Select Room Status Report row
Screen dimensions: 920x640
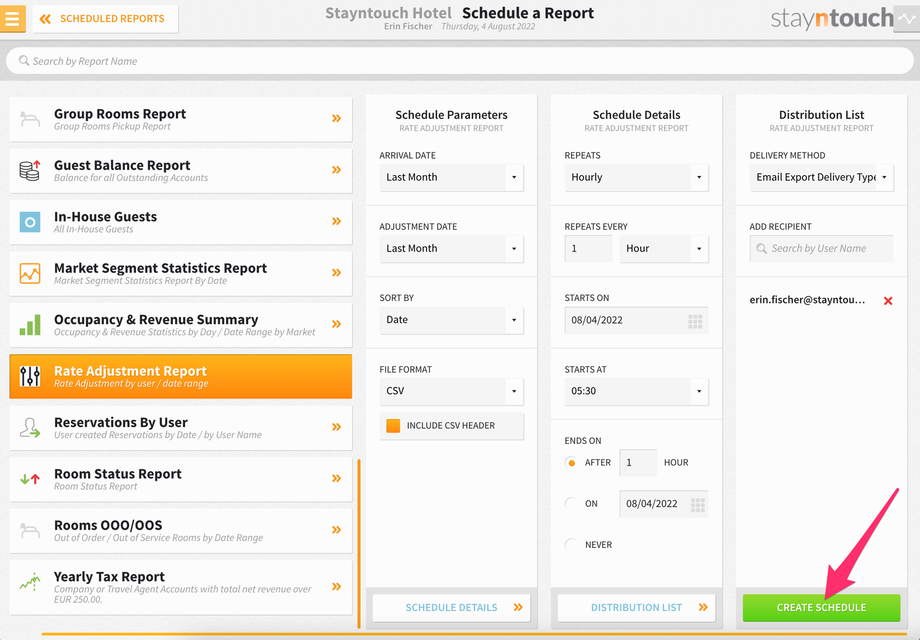[181, 479]
